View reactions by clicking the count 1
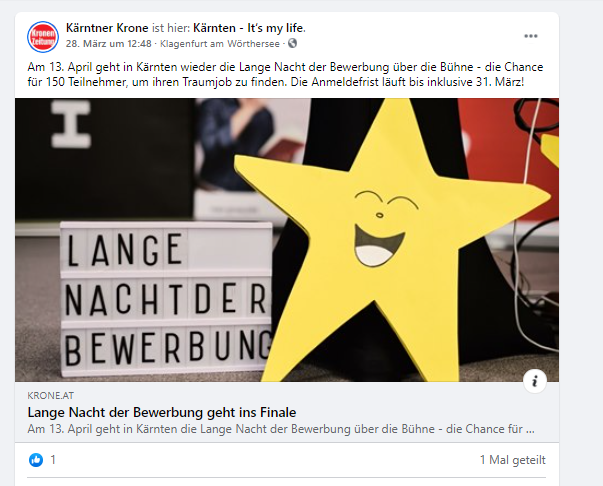This screenshot has width=603, height=486. click(x=53, y=460)
